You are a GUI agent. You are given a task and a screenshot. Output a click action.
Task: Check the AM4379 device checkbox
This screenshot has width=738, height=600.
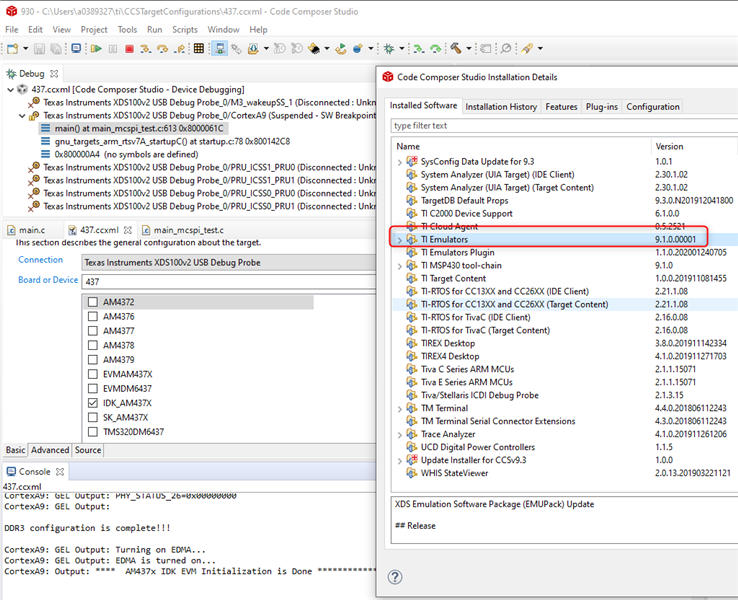93,360
